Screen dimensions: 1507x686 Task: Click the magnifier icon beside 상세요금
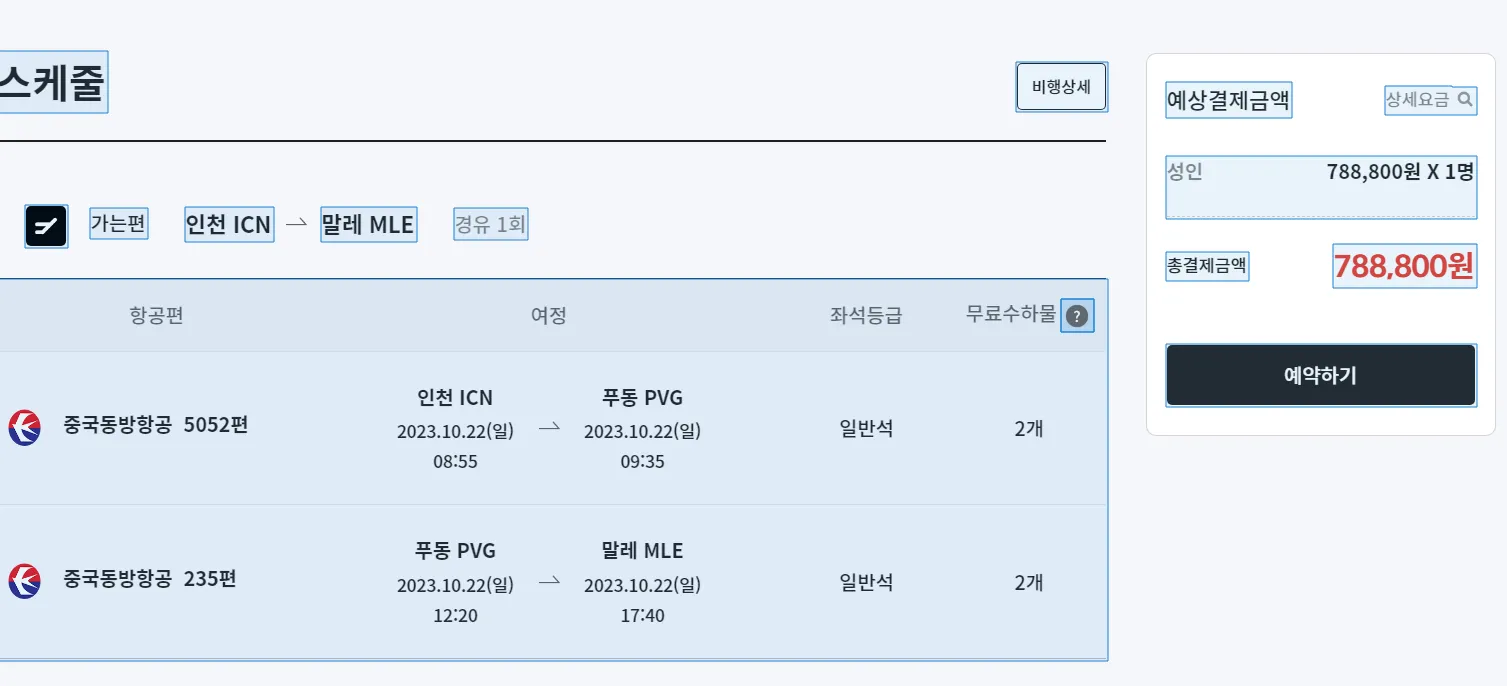pyautogui.click(x=1465, y=99)
